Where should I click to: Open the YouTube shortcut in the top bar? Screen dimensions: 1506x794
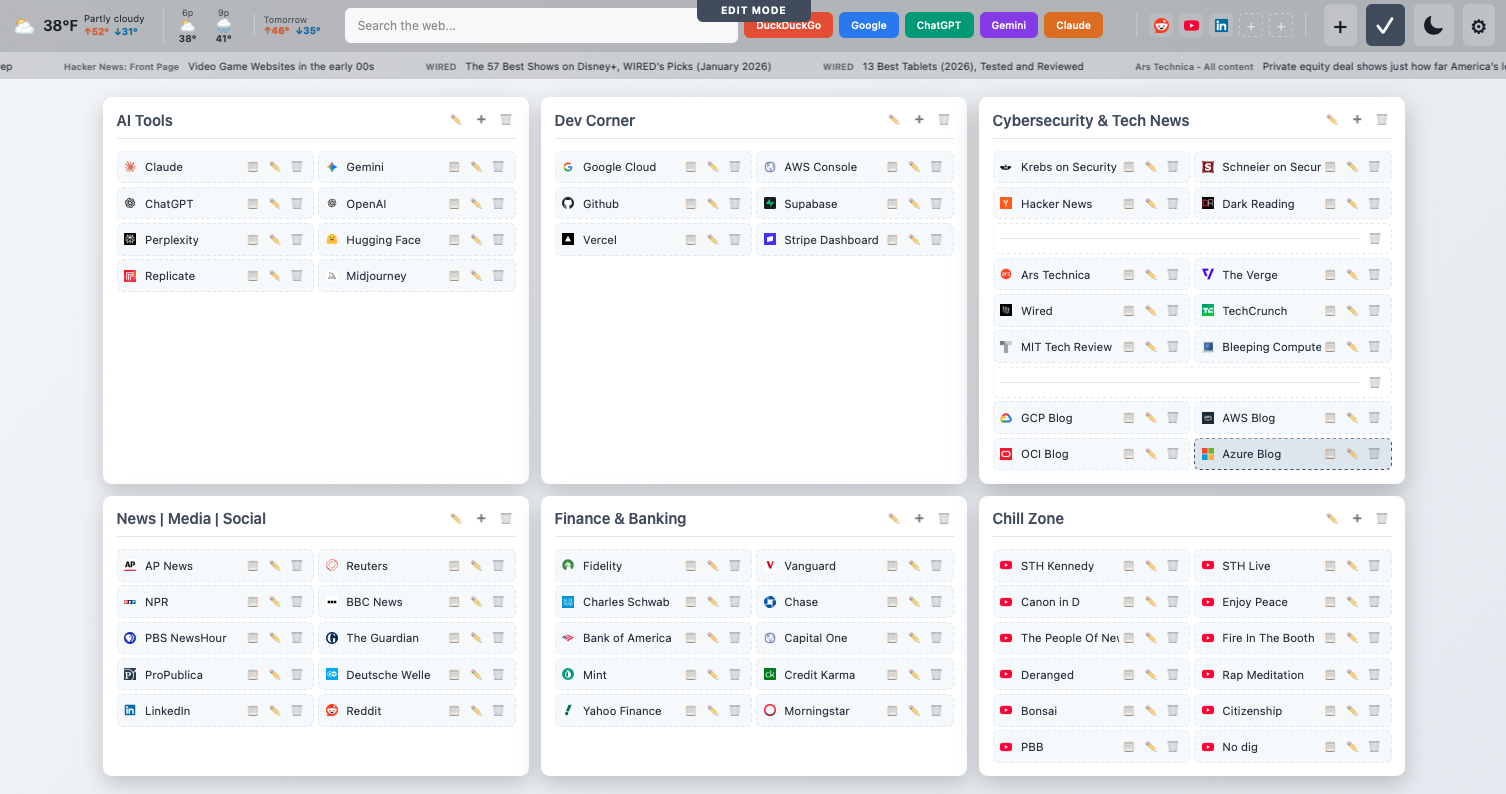(x=1191, y=25)
